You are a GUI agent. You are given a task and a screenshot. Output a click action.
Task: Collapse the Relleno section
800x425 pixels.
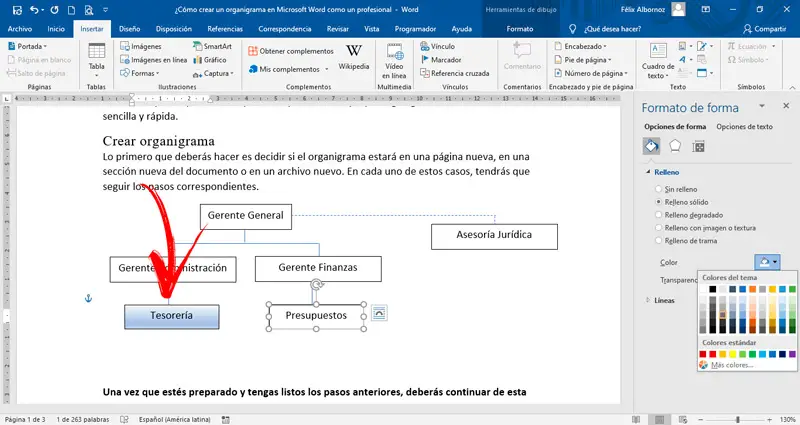click(x=662, y=172)
